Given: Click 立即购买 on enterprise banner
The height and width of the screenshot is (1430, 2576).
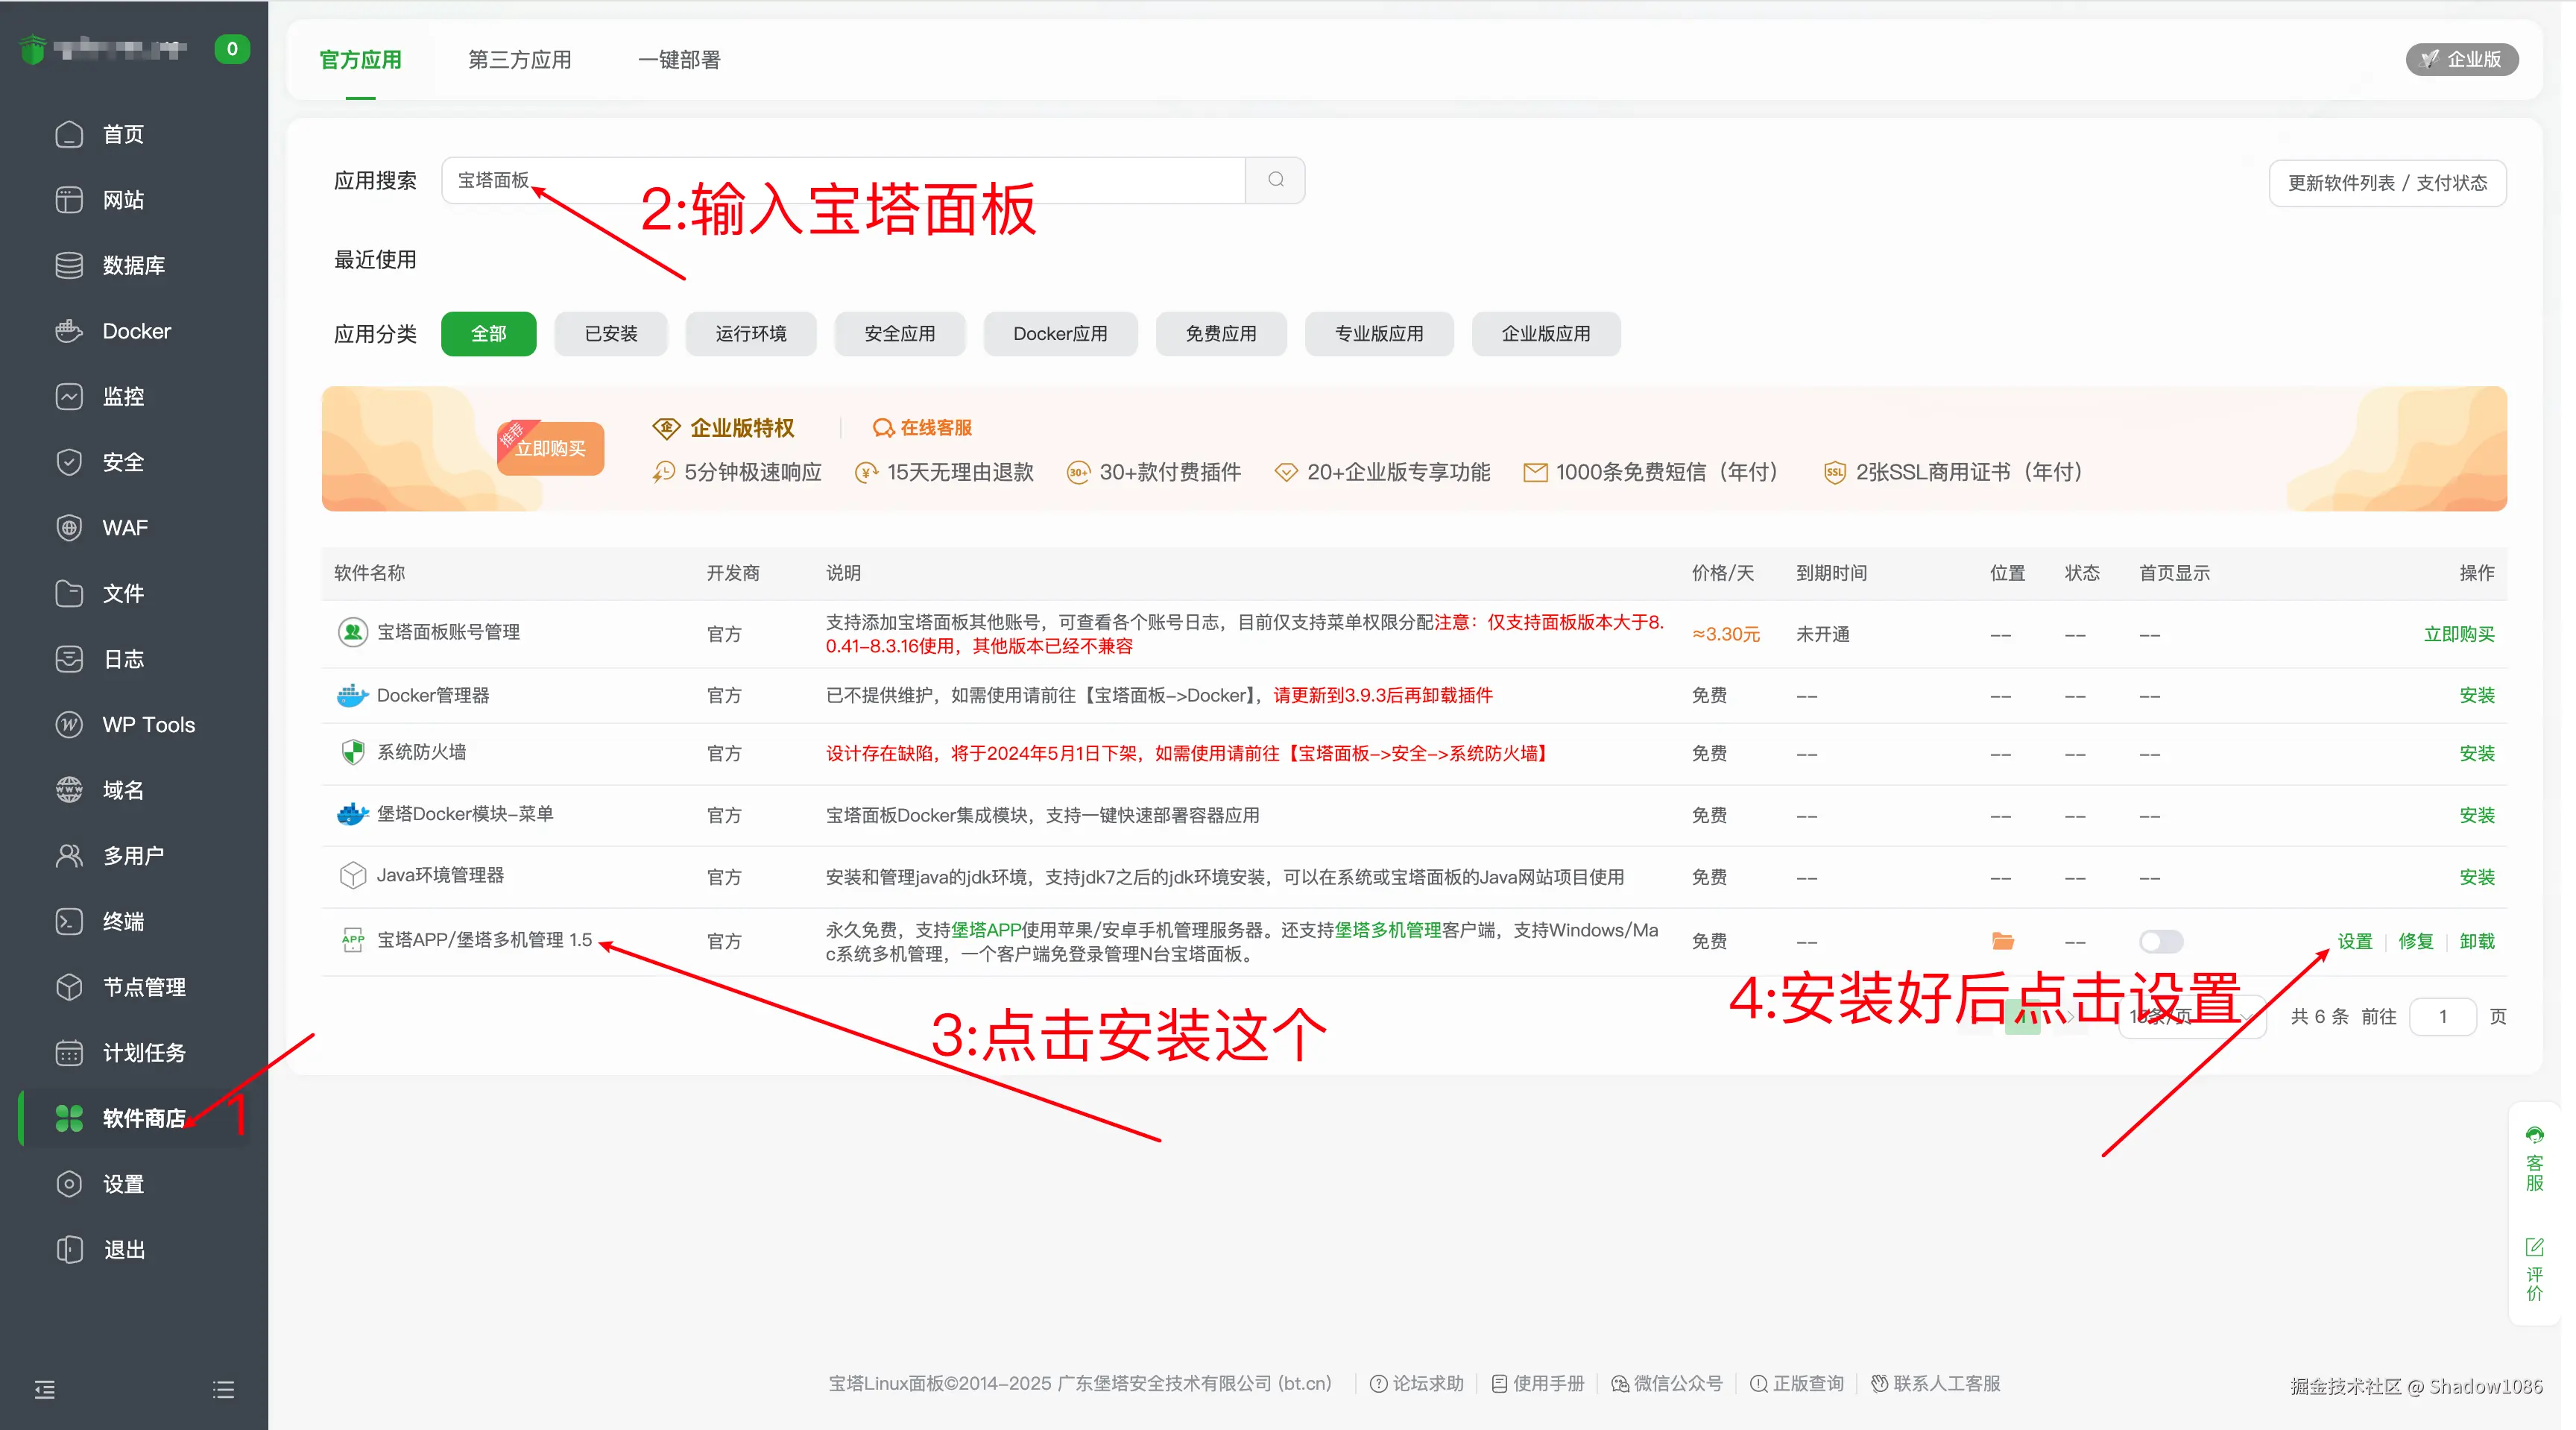Looking at the screenshot, I should pyautogui.click(x=550, y=449).
